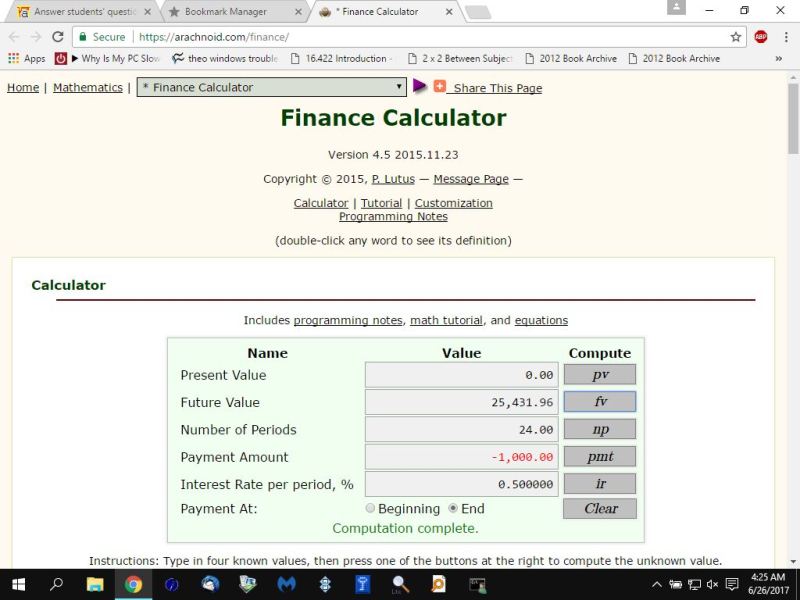Image resolution: width=800 pixels, height=600 pixels.
Task: Open the Malwarebytes taskbar icon
Action: tap(286, 585)
